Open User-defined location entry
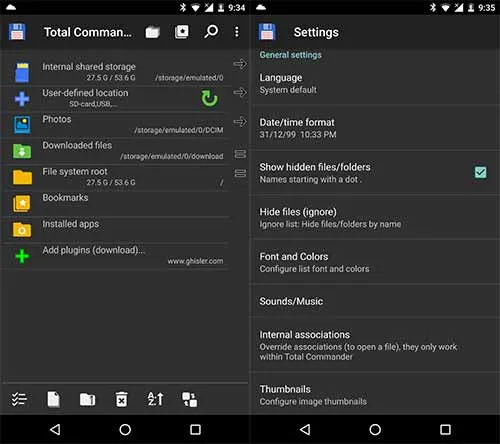 [x=115, y=98]
